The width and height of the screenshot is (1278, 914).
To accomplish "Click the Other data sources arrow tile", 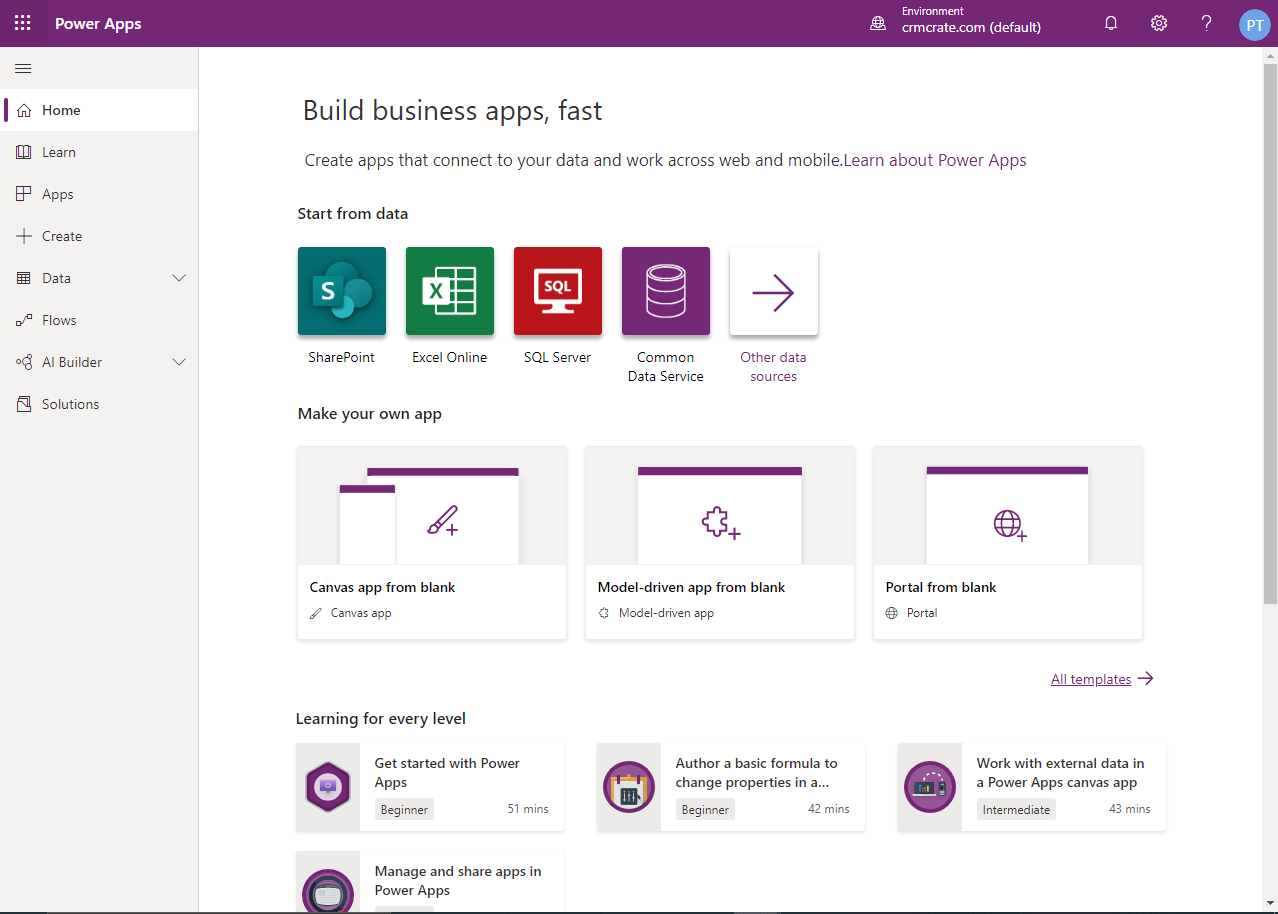I will (x=774, y=291).
